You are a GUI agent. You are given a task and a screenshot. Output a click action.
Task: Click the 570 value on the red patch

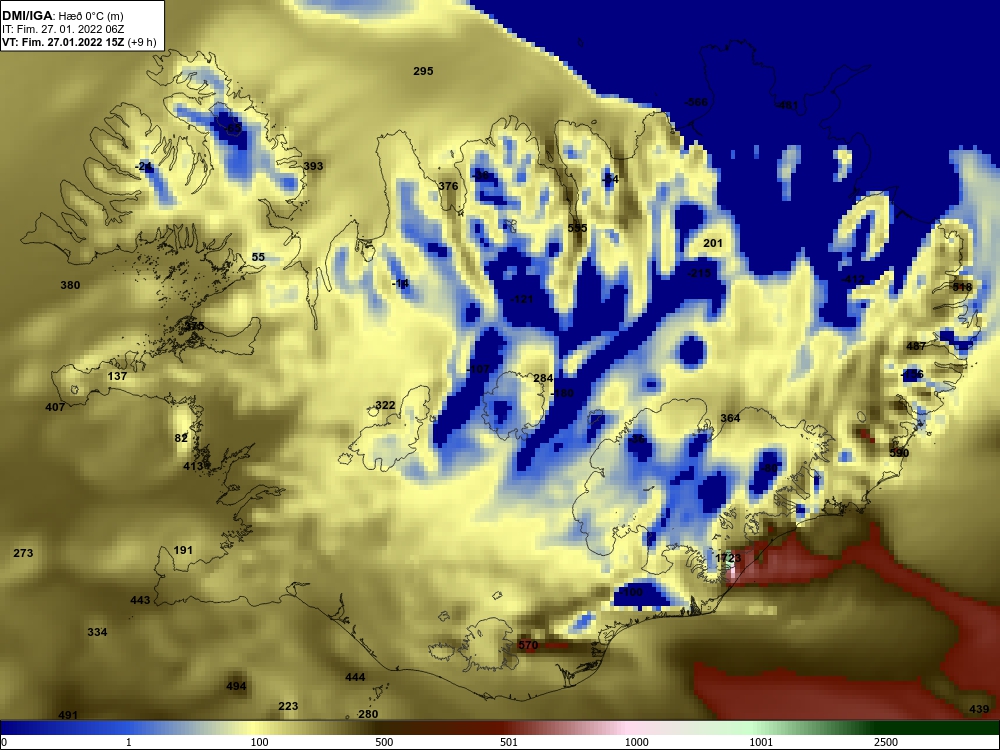tap(528, 645)
